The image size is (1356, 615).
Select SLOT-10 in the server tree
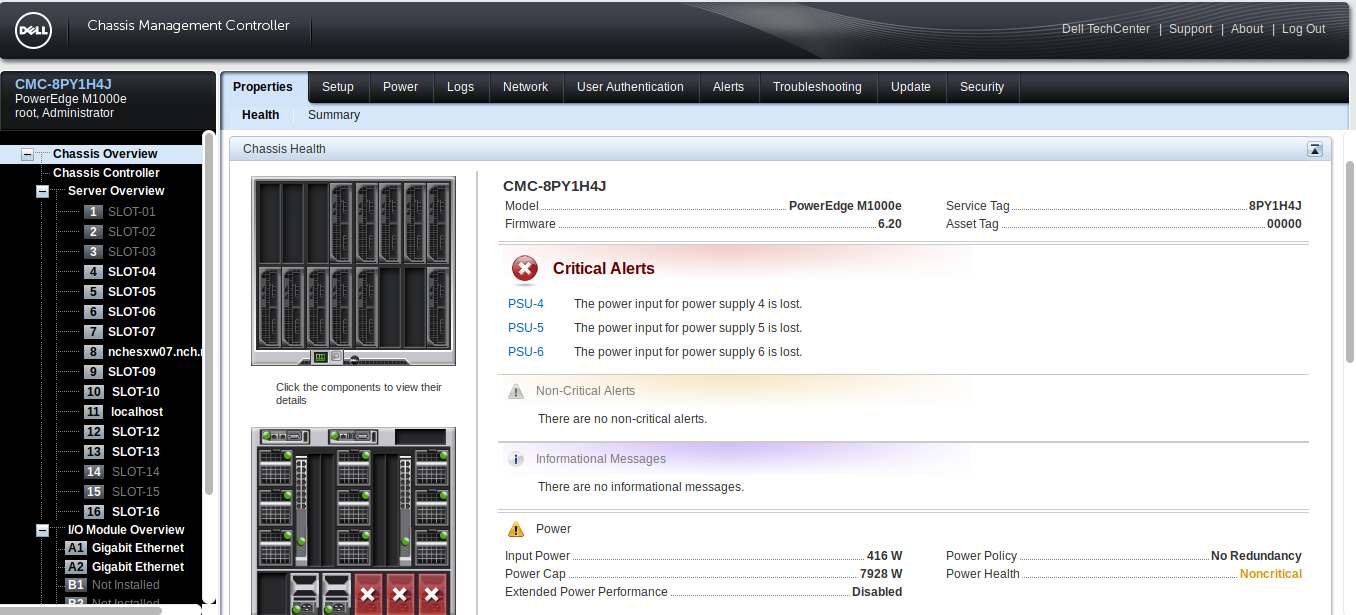point(136,392)
